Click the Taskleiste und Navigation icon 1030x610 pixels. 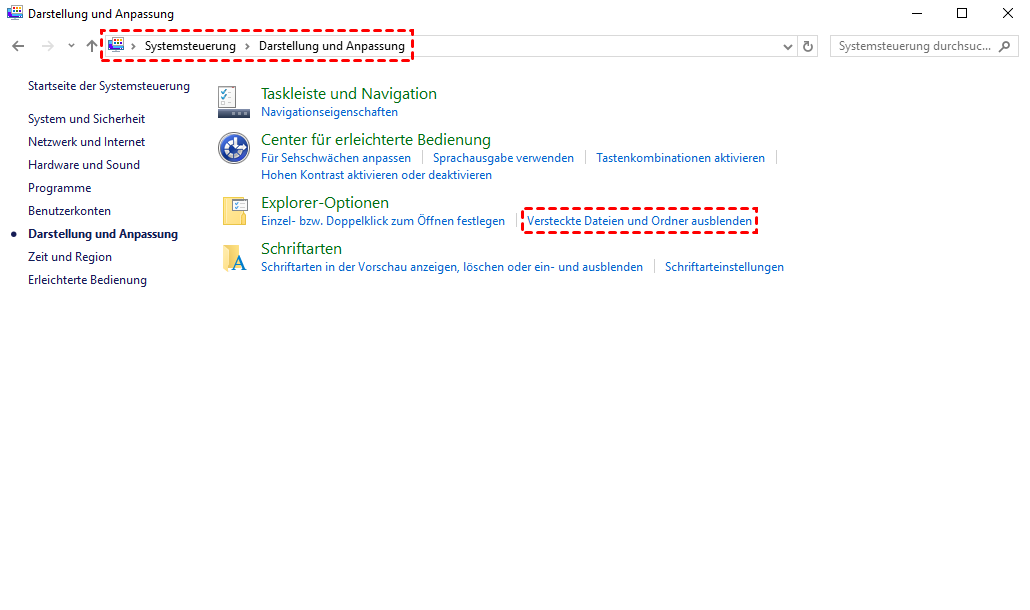click(x=233, y=101)
